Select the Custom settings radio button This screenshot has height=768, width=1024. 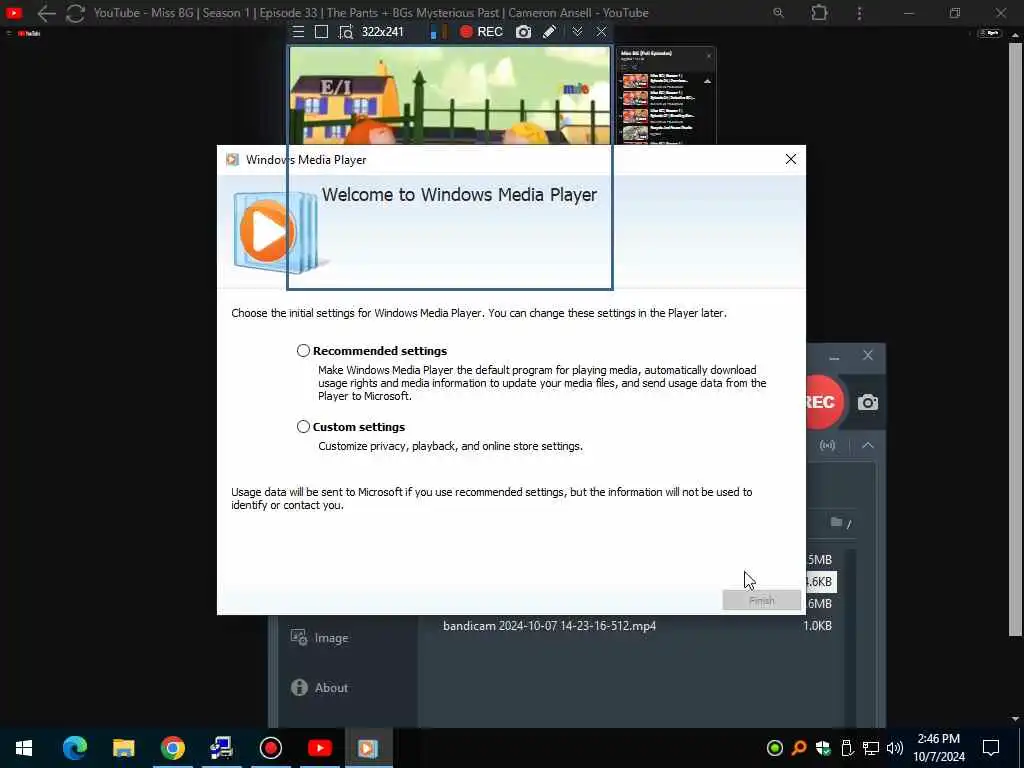click(x=303, y=426)
